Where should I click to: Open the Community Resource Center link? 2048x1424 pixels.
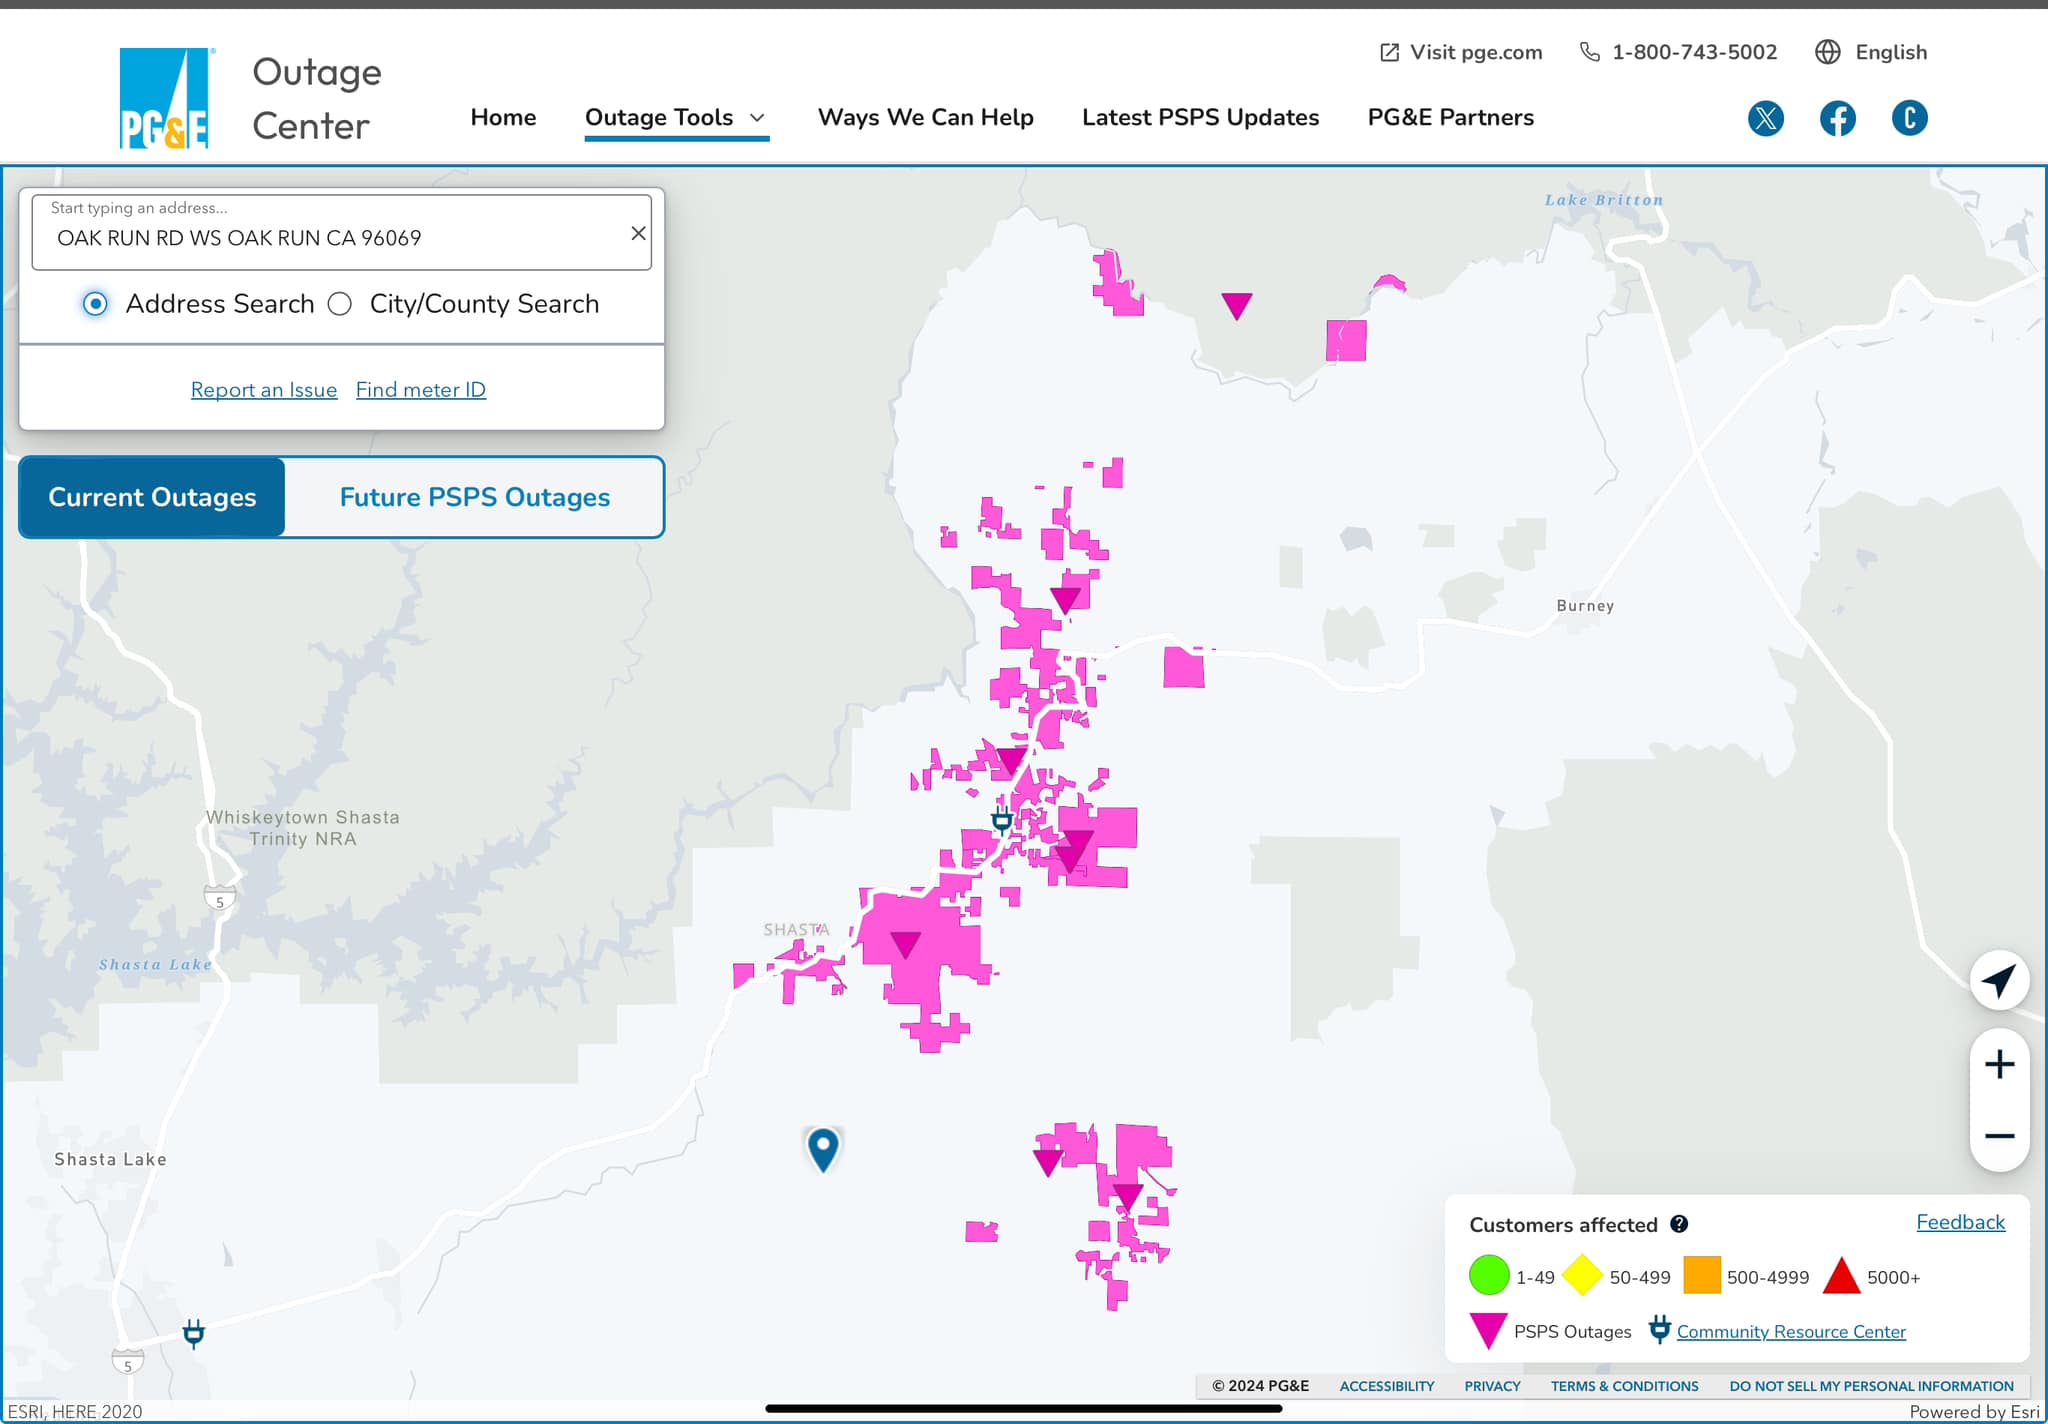tap(1791, 1332)
